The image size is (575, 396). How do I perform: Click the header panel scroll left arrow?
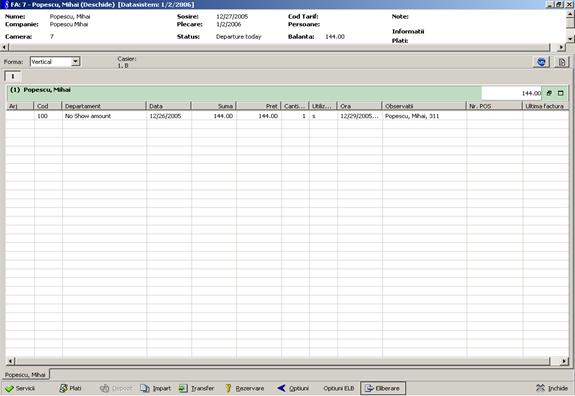coord(4,47)
